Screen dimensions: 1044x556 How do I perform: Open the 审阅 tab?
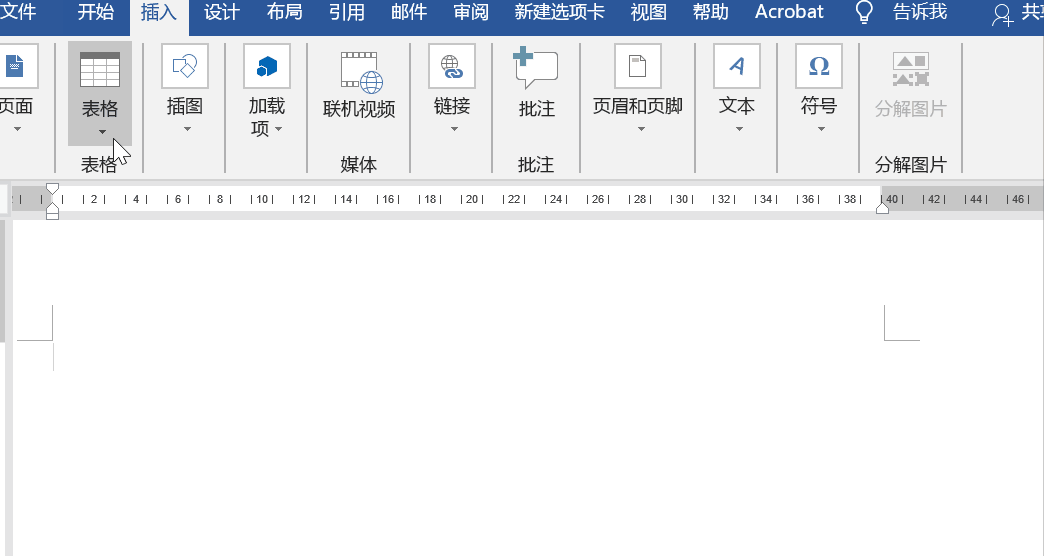(471, 12)
